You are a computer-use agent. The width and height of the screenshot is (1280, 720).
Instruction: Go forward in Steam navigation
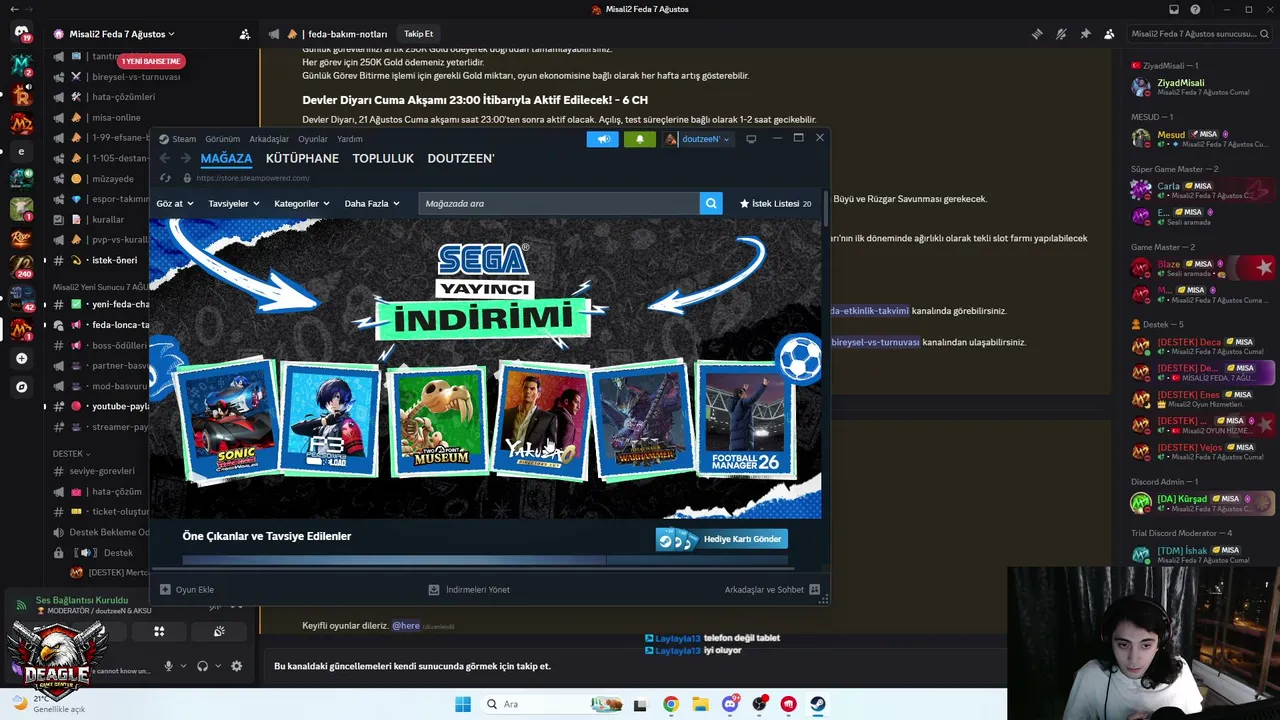coord(185,158)
